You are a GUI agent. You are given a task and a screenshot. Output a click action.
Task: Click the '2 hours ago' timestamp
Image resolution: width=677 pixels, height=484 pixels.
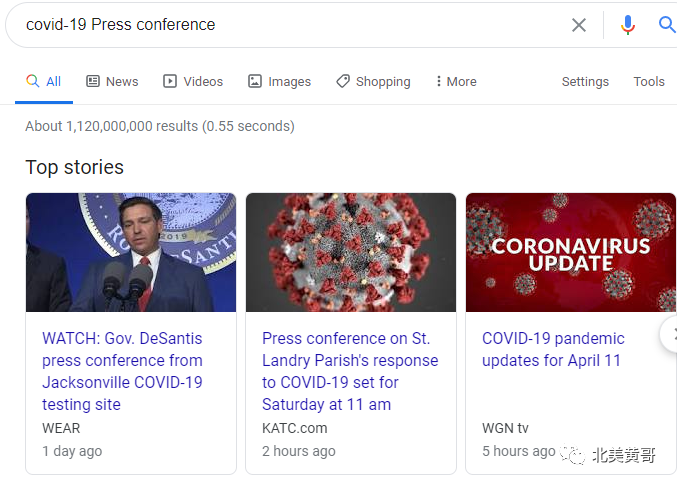pos(299,451)
